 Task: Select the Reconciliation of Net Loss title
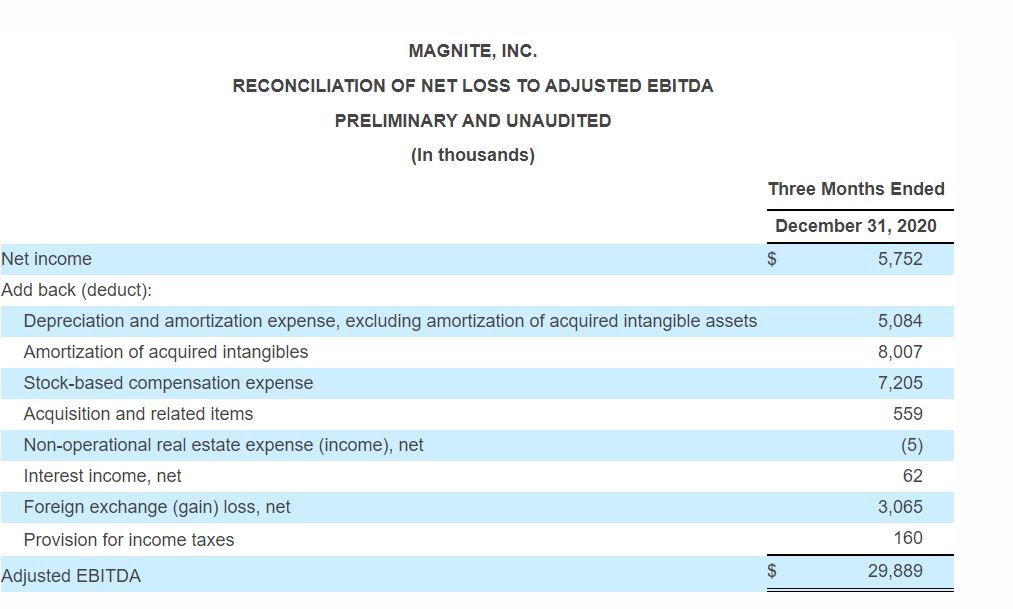[472, 86]
